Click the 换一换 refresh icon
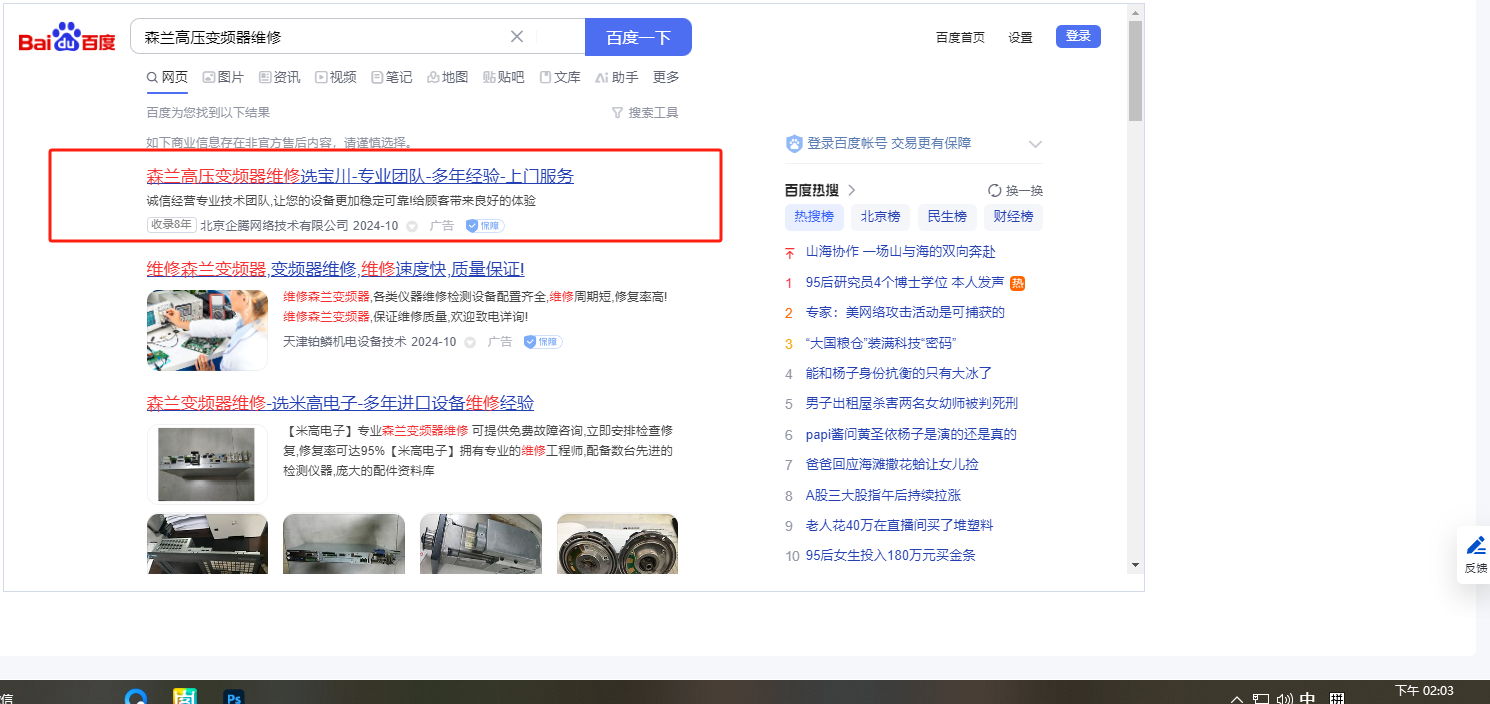 (x=994, y=190)
